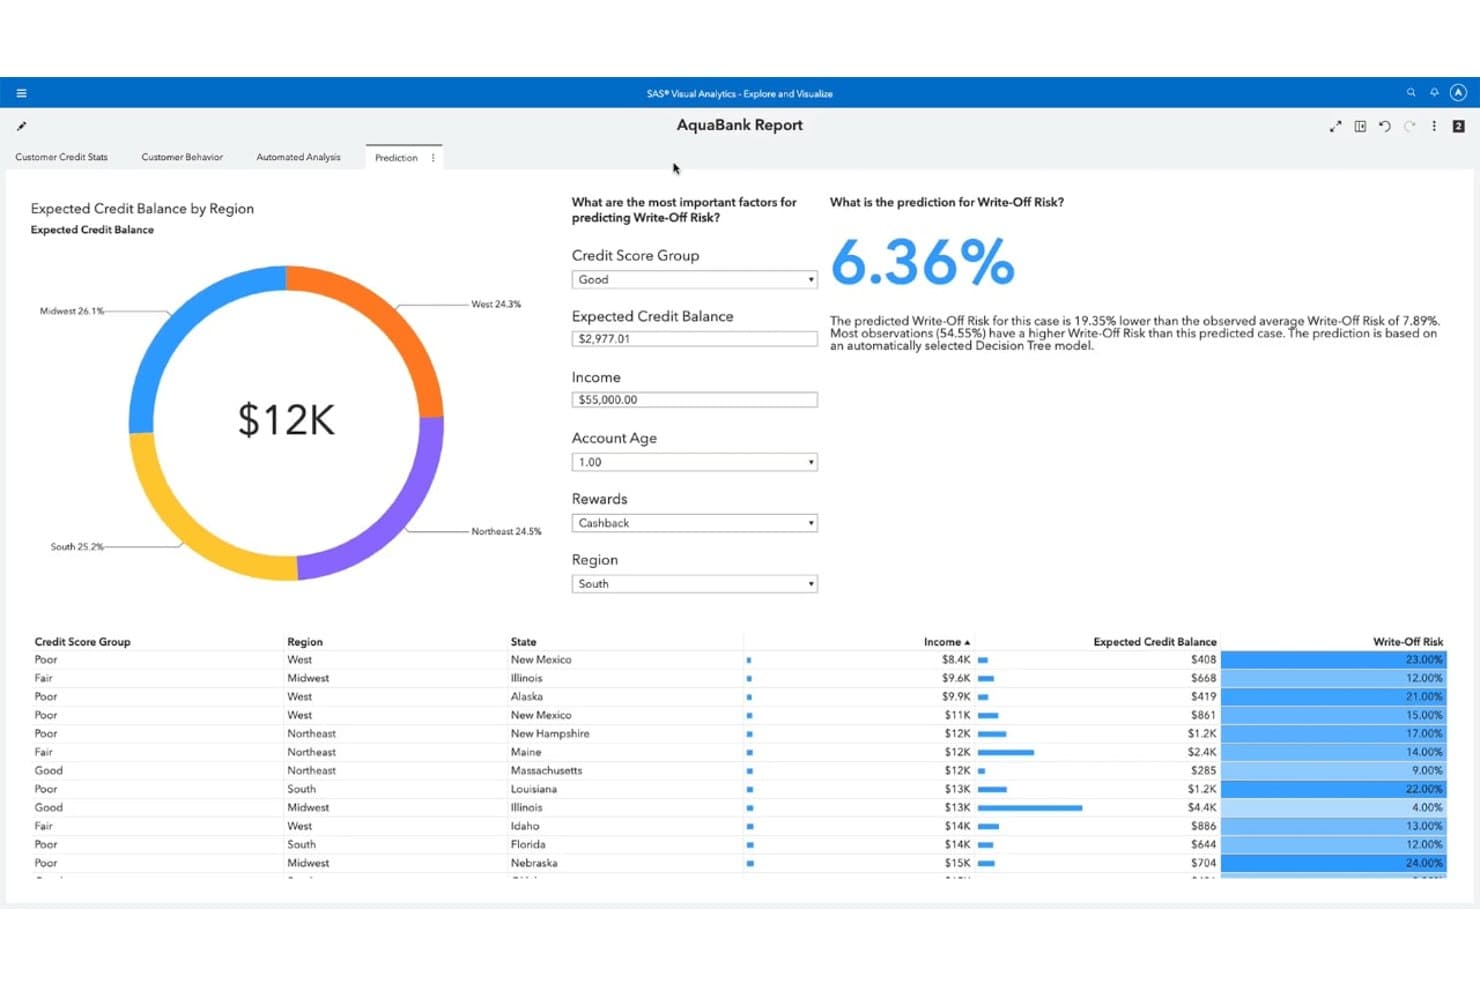Toggle the side panel layout icon
This screenshot has height=987, width=1480.
(1360, 126)
